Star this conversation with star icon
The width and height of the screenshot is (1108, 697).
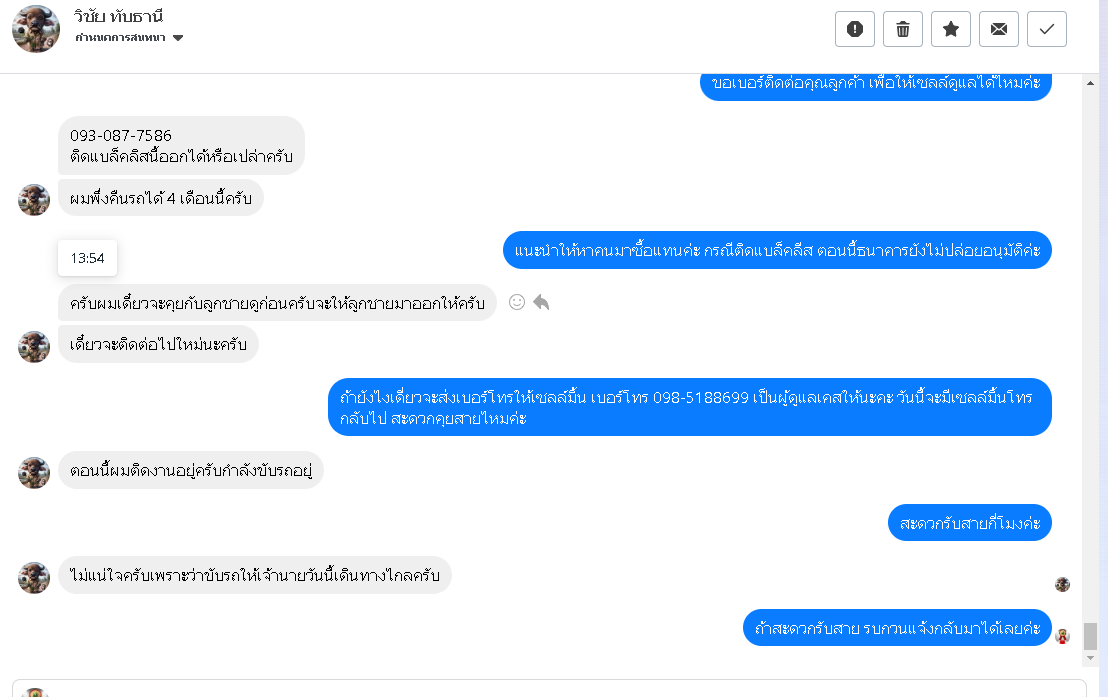coord(950,29)
